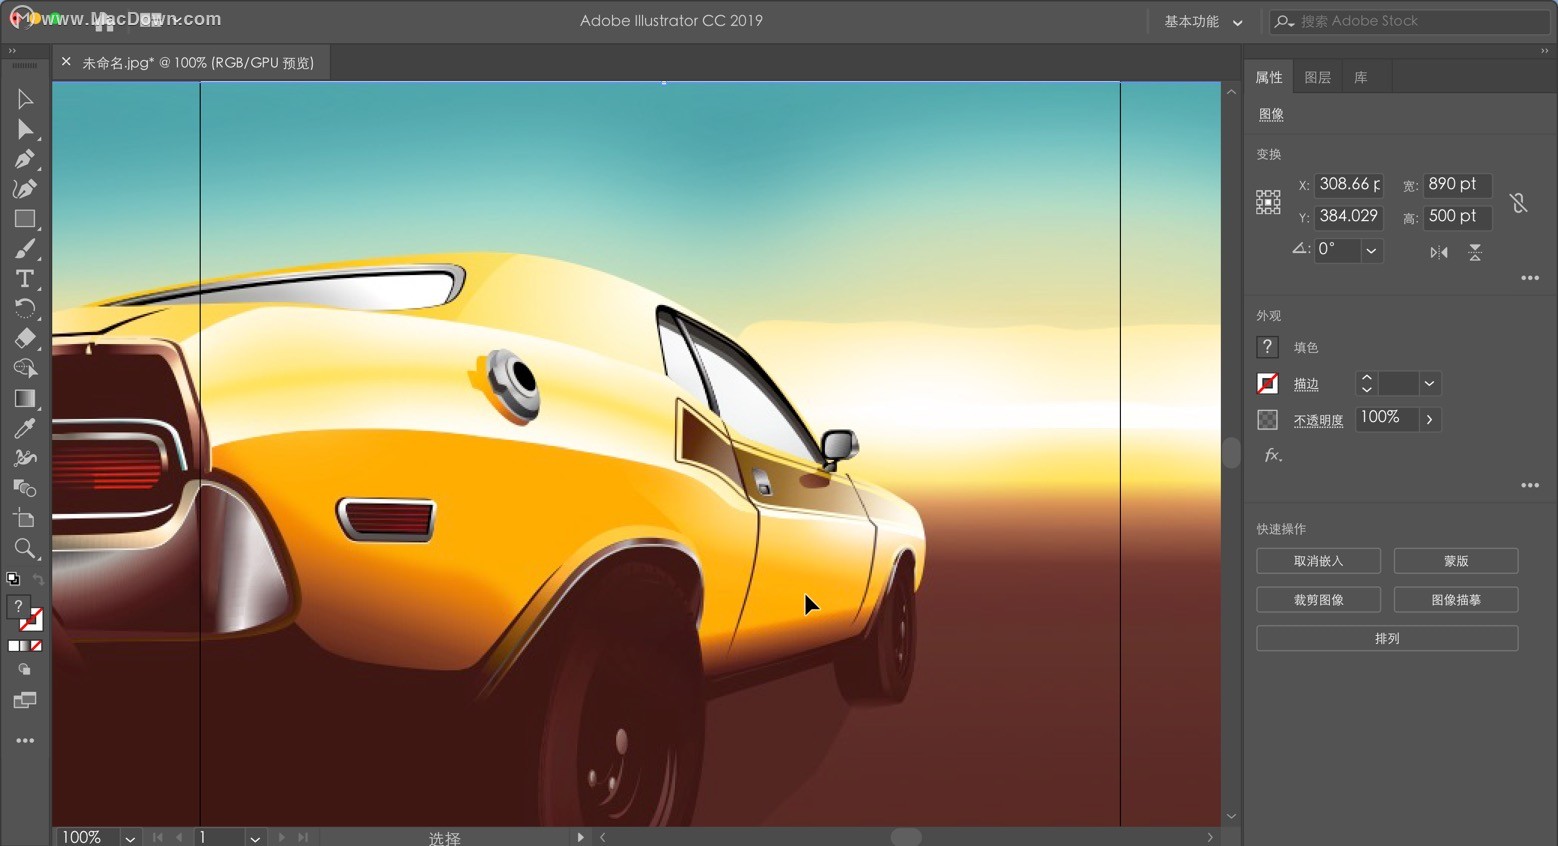Select the Zoom tool
This screenshot has width=1558, height=846.
point(25,548)
